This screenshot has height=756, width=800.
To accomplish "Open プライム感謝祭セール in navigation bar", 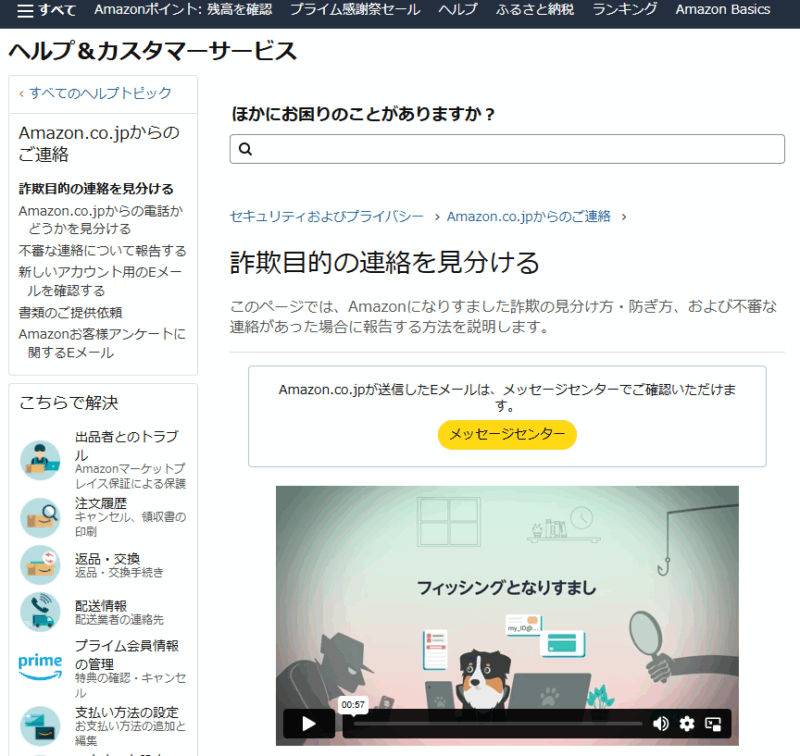I will click(355, 10).
